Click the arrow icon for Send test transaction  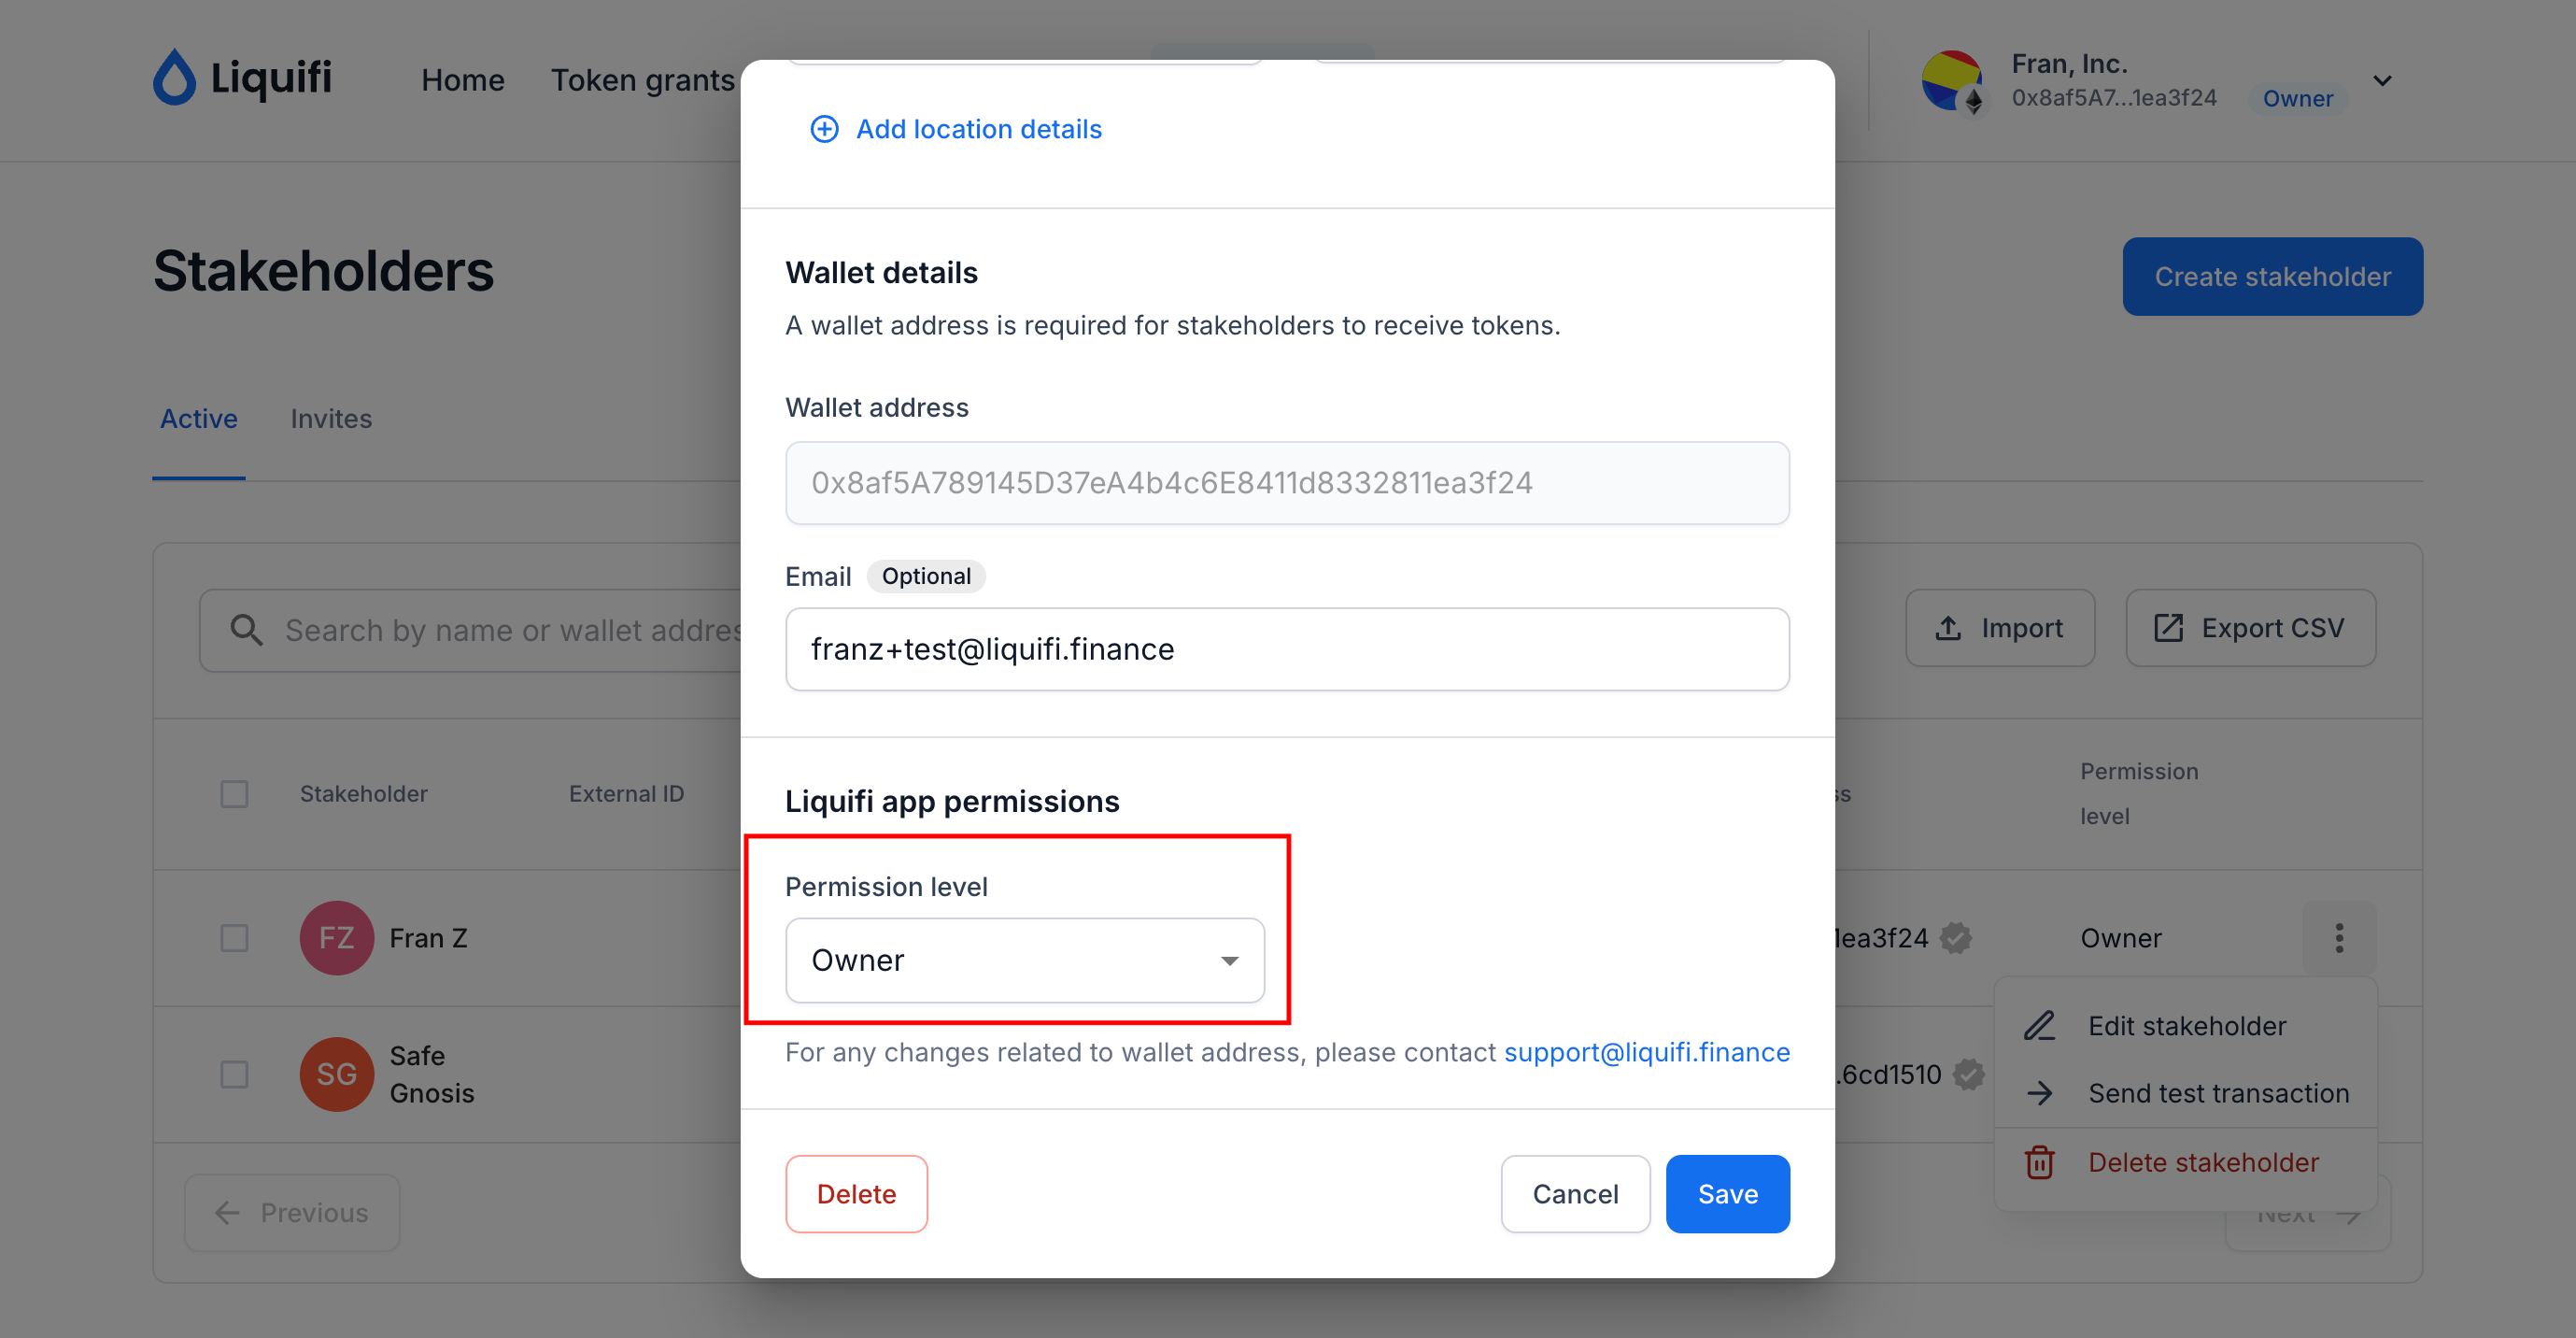[x=2039, y=1093]
